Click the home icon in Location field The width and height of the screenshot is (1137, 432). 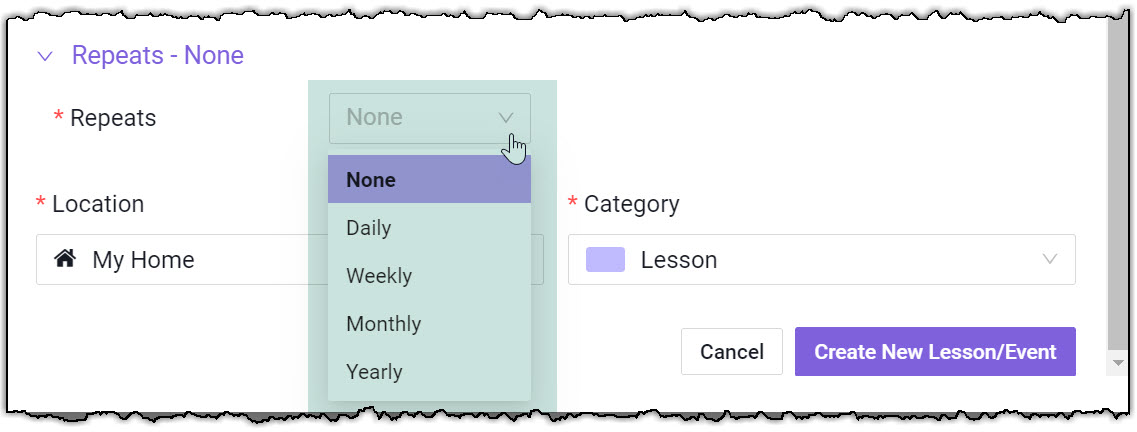point(65,260)
